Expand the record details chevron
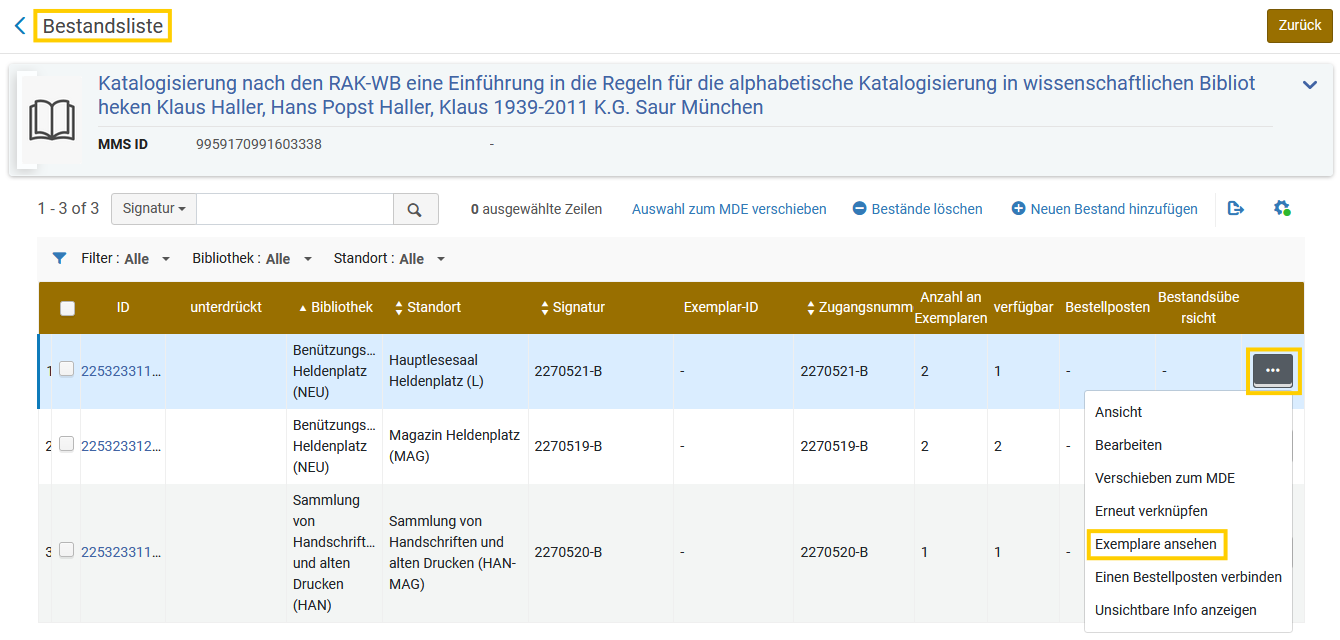The height and width of the screenshot is (640, 1340). [x=1310, y=85]
